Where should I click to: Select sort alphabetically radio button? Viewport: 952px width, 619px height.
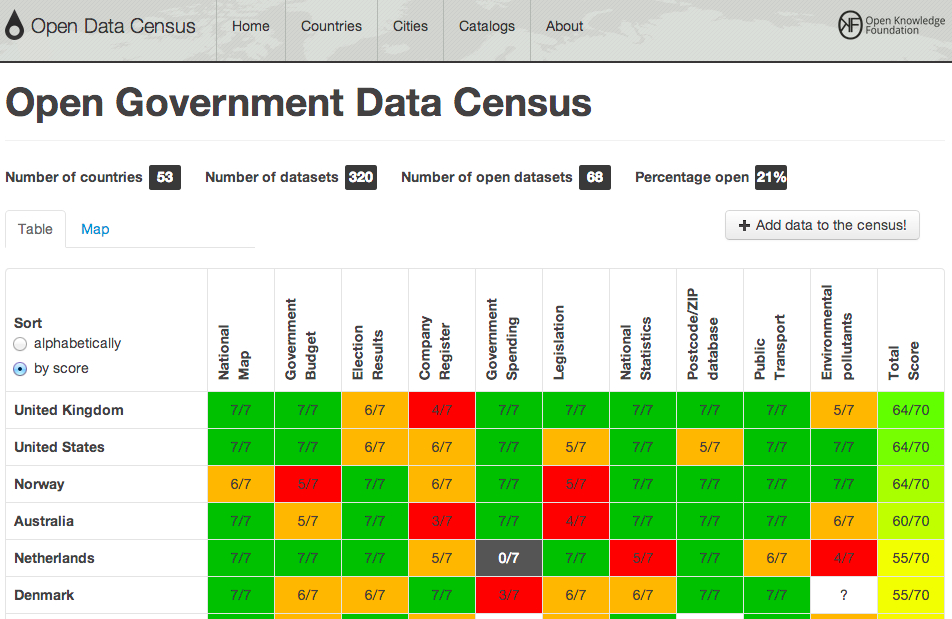click(20, 344)
